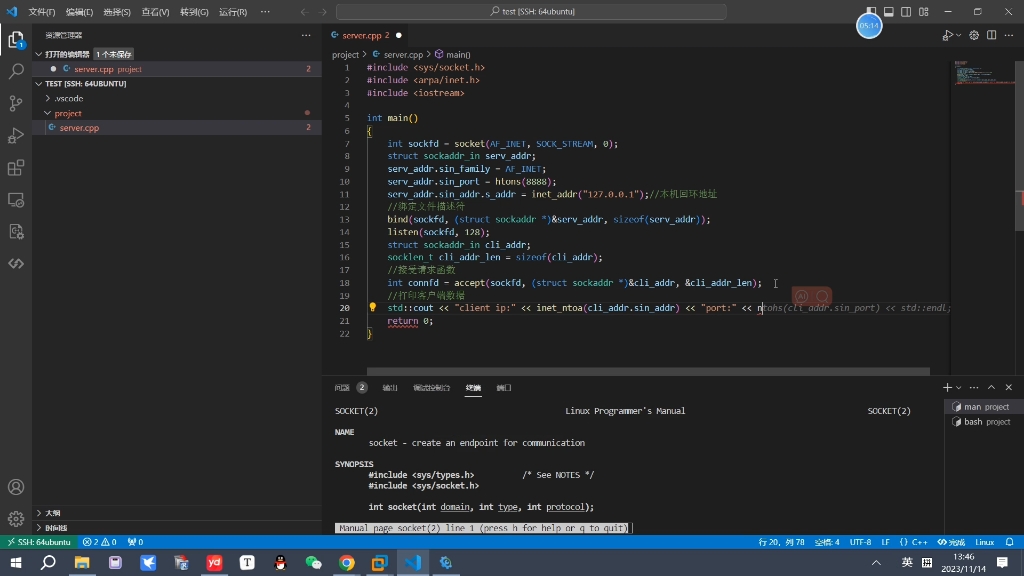Go forward with the navigation arrow
The height and width of the screenshot is (576, 1024).
[x=323, y=12]
